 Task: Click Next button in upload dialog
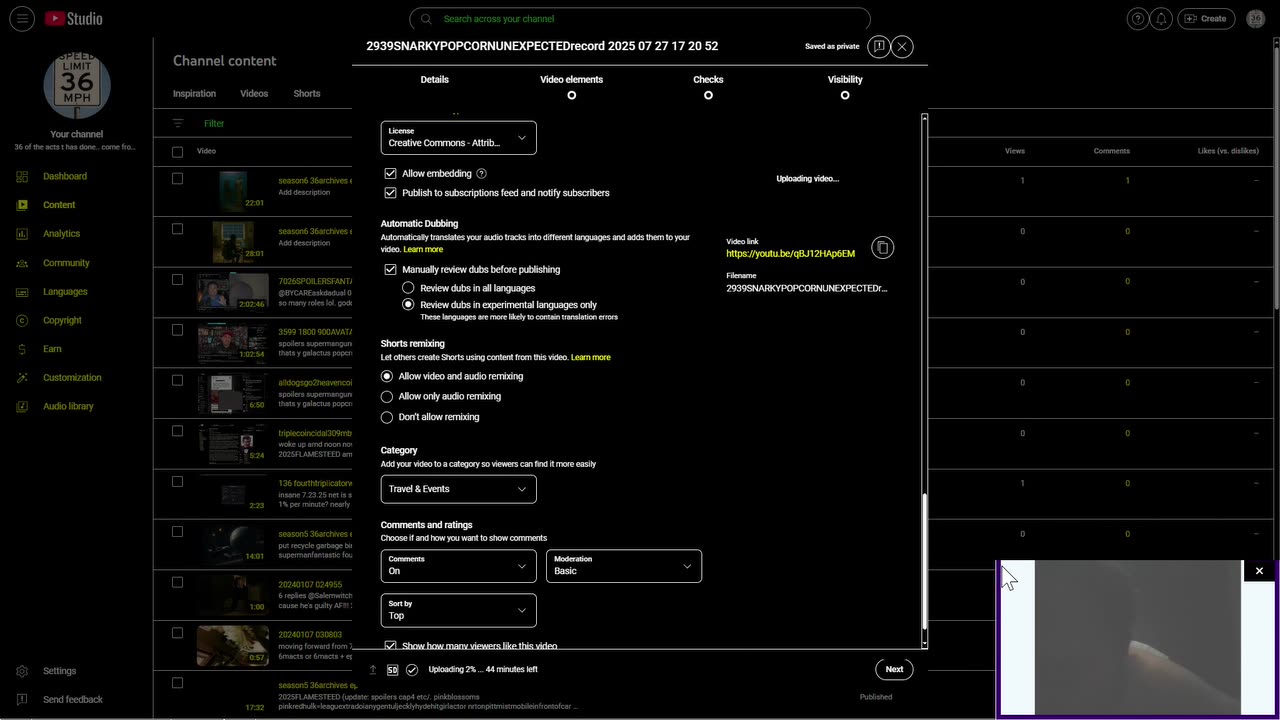pos(894,670)
